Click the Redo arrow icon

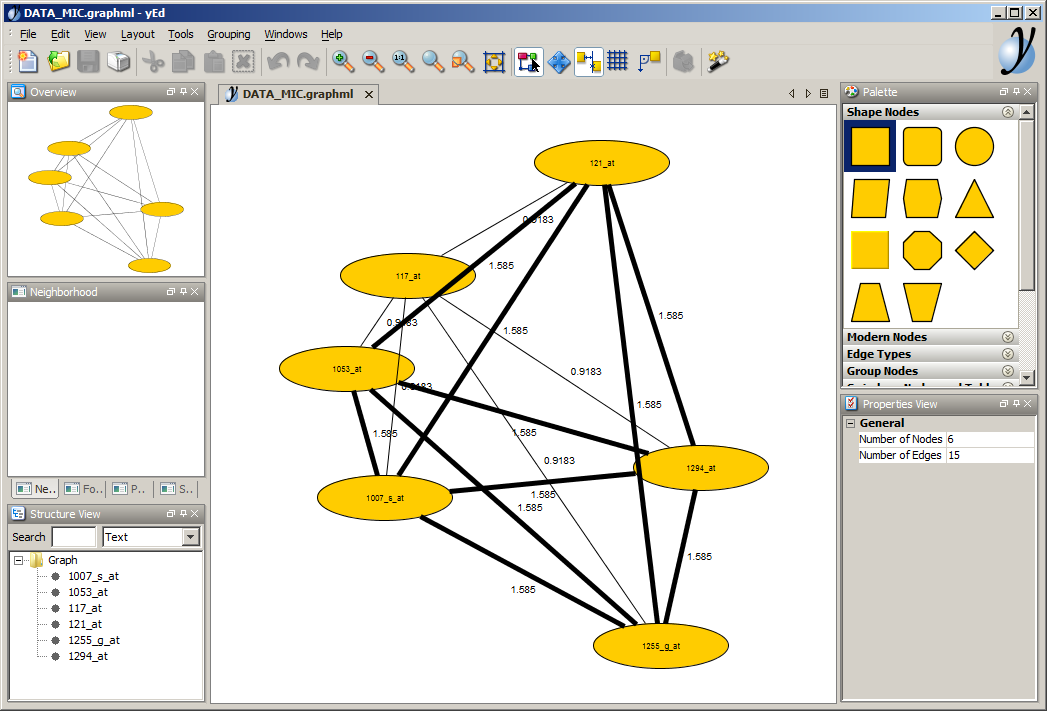tap(308, 61)
